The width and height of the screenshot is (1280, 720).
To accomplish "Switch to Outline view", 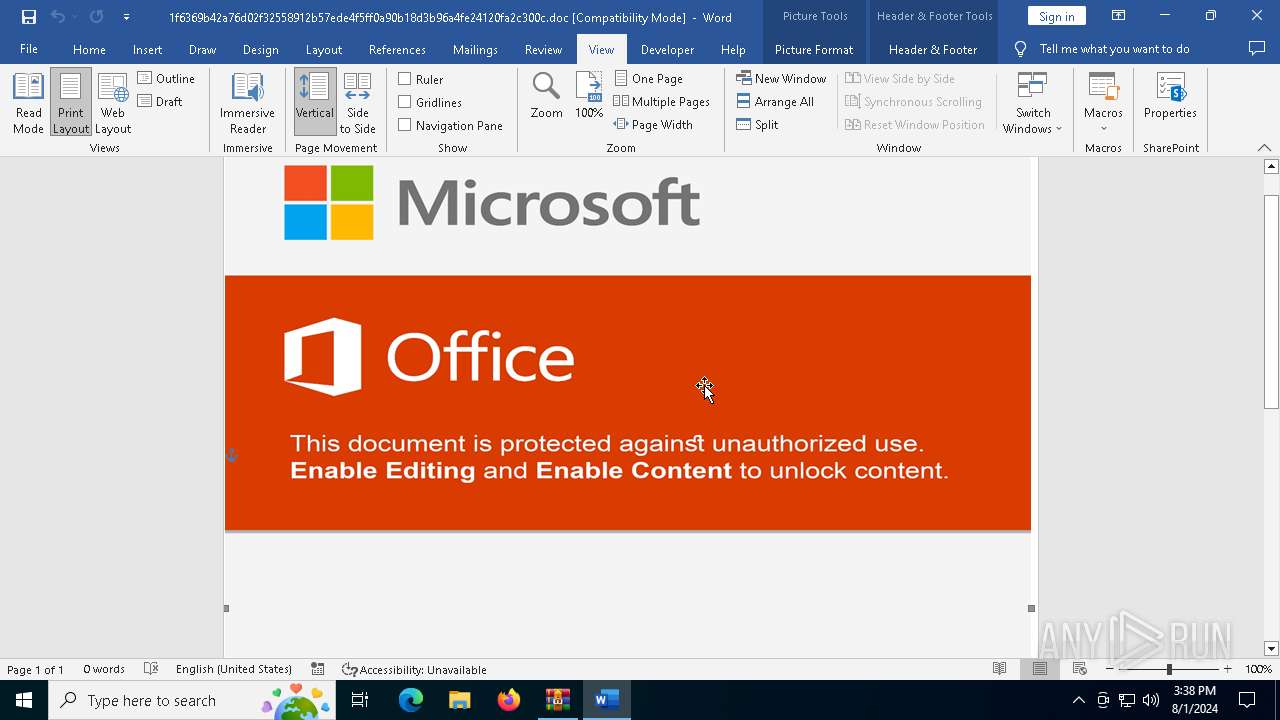I will tap(166, 78).
